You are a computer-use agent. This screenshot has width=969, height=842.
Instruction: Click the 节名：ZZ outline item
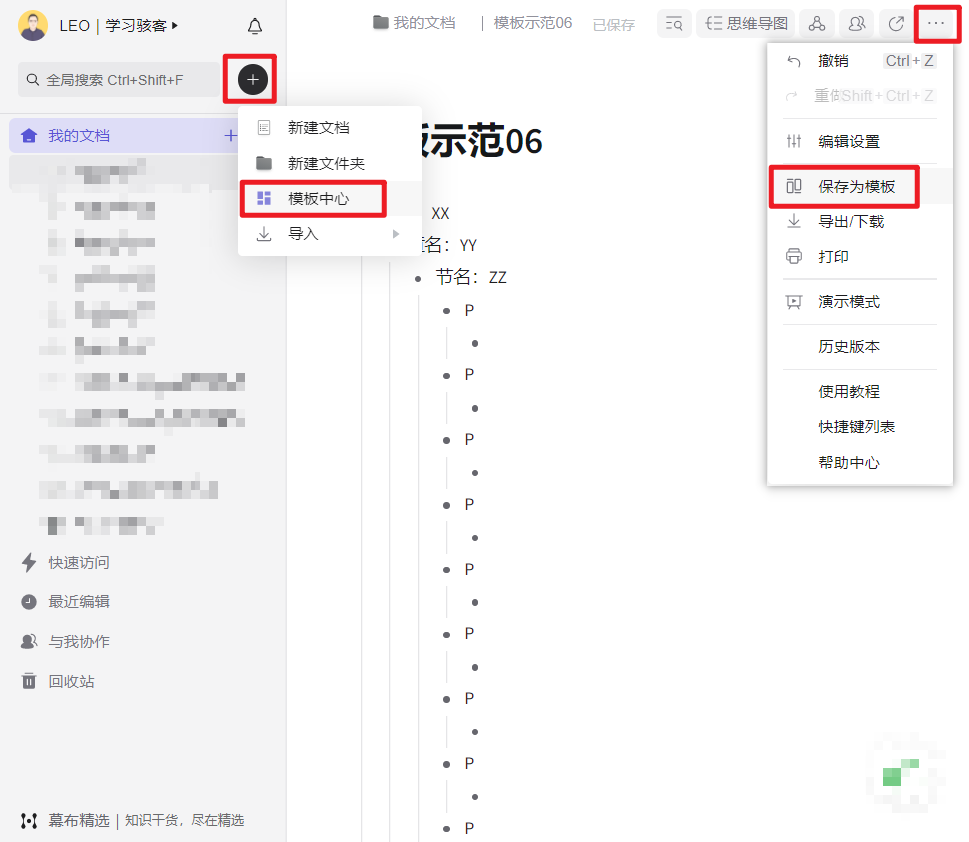click(471, 277)
